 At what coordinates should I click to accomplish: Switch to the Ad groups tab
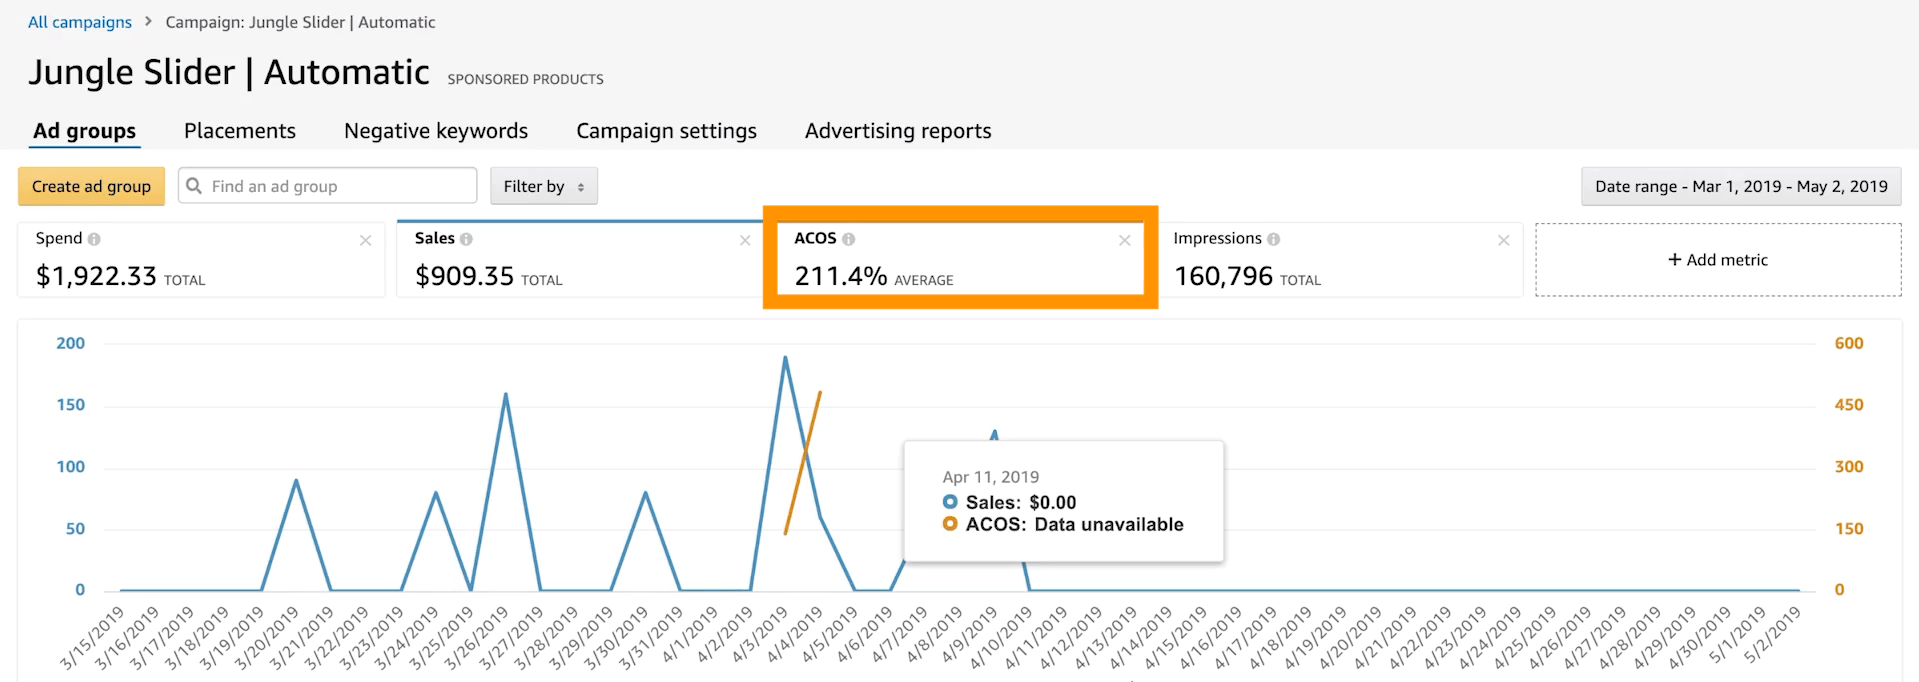coord(85,131)
